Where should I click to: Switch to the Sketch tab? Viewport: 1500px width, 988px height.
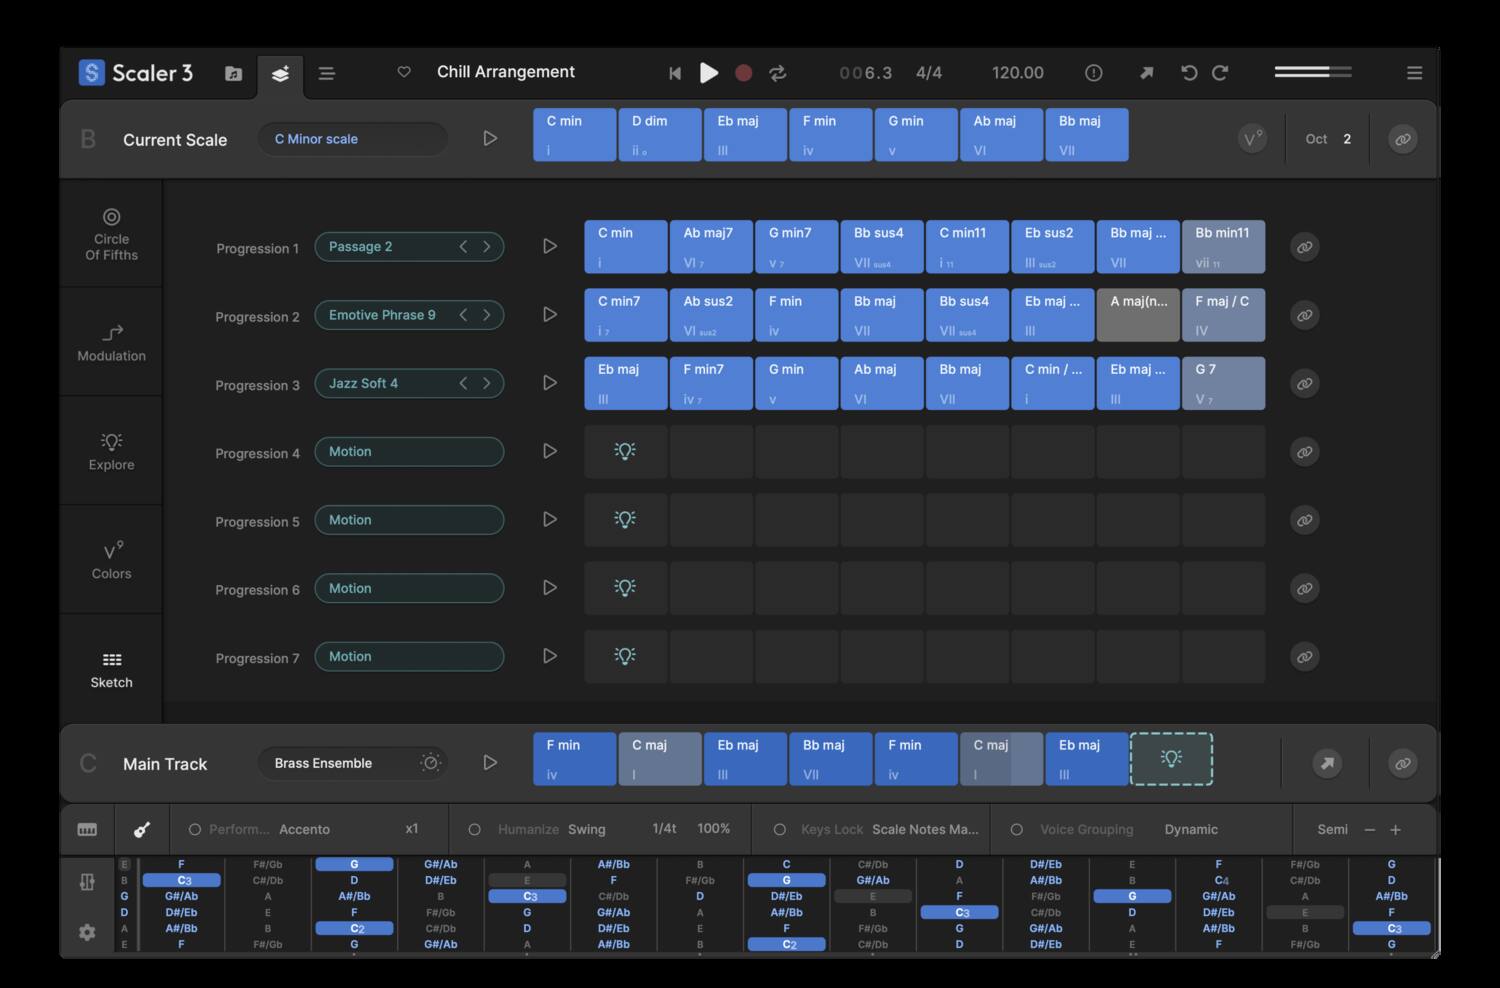coord(110,668)
